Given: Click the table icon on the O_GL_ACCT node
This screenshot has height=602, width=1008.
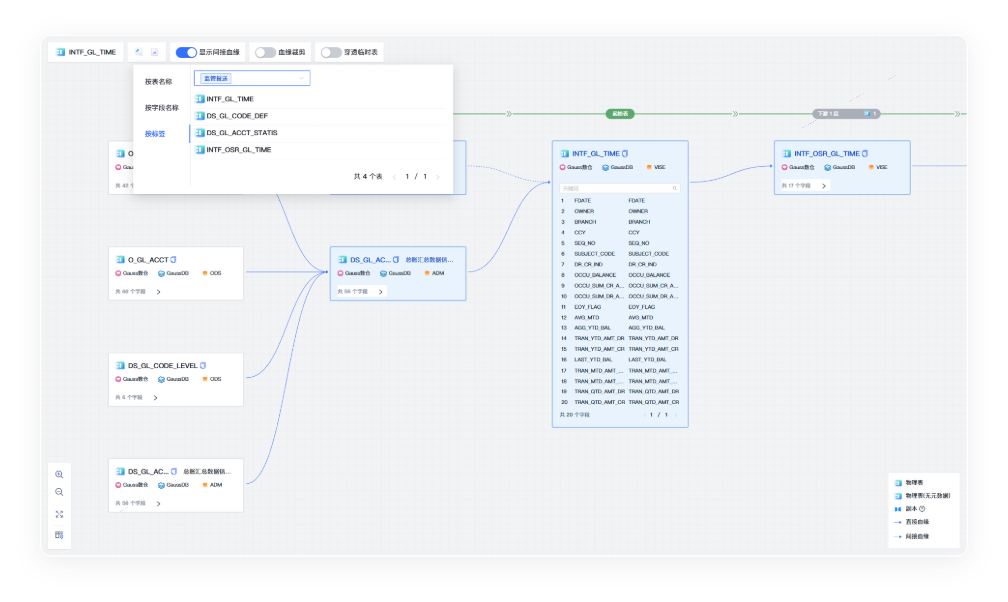Looking at the screenshot, I should [x=120, y=260].
